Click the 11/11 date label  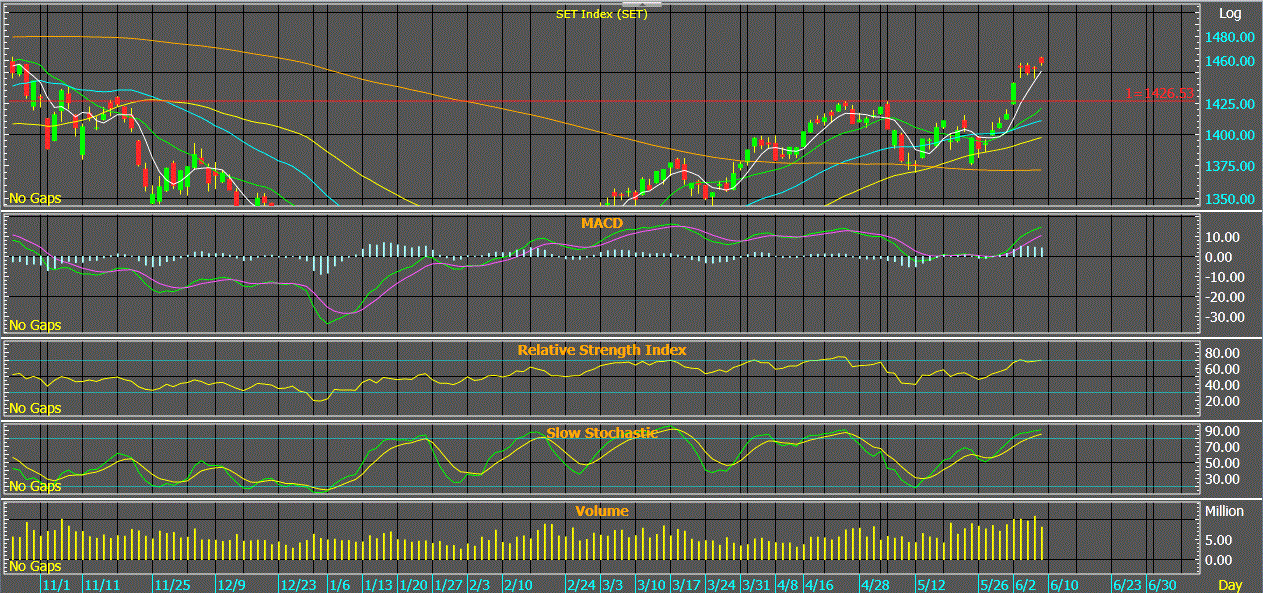(102, 584)
